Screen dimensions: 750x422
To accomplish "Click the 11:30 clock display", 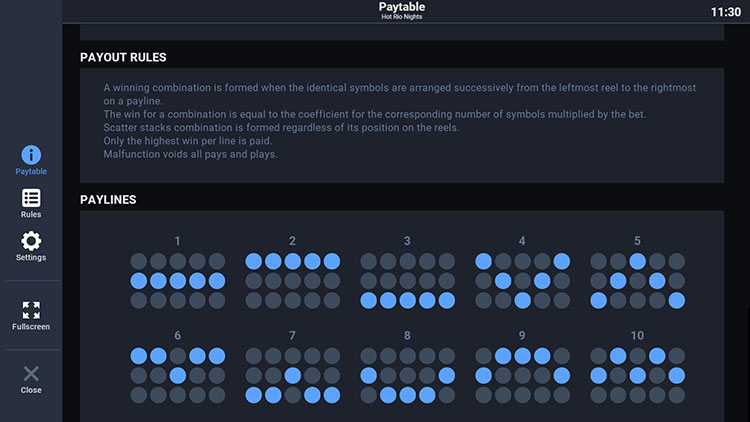I will point(725,12).
